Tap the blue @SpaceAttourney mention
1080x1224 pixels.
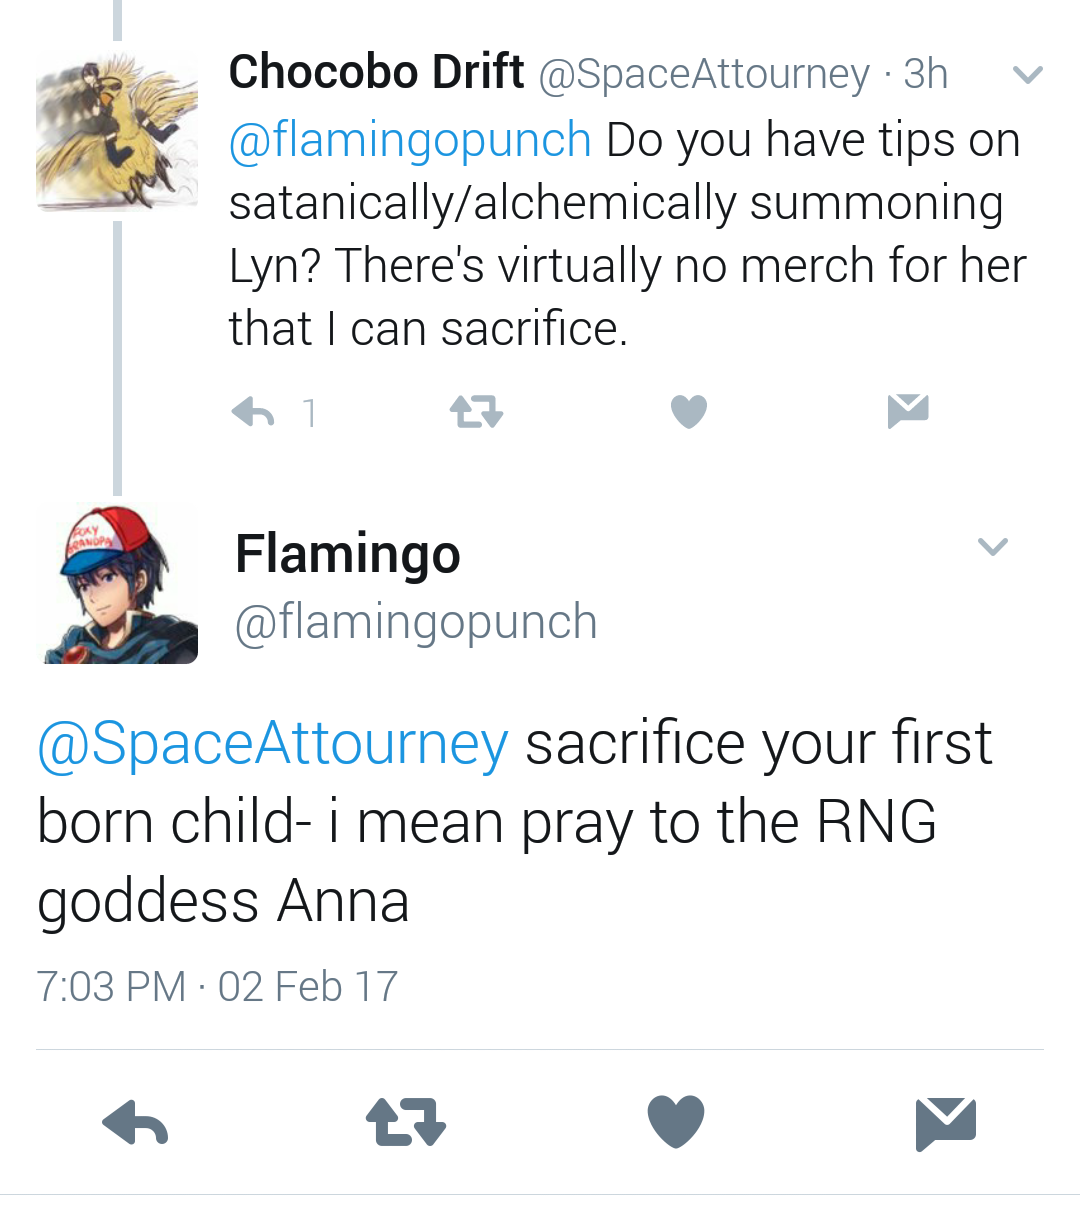273,744
